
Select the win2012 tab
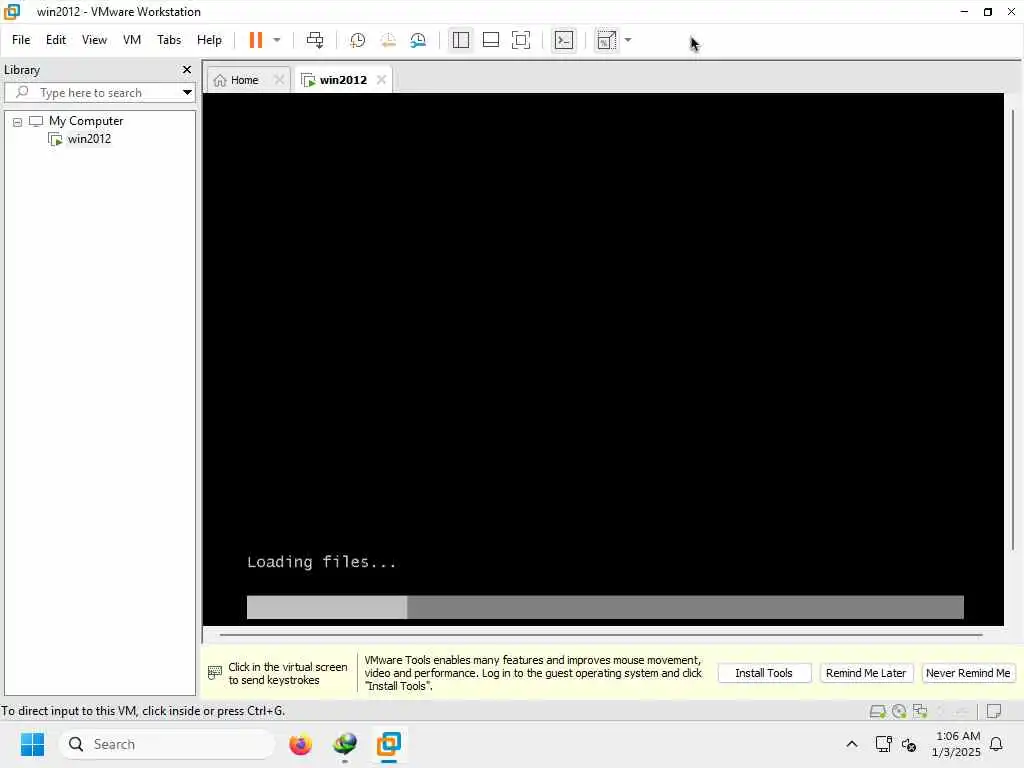tap(343, 80)
